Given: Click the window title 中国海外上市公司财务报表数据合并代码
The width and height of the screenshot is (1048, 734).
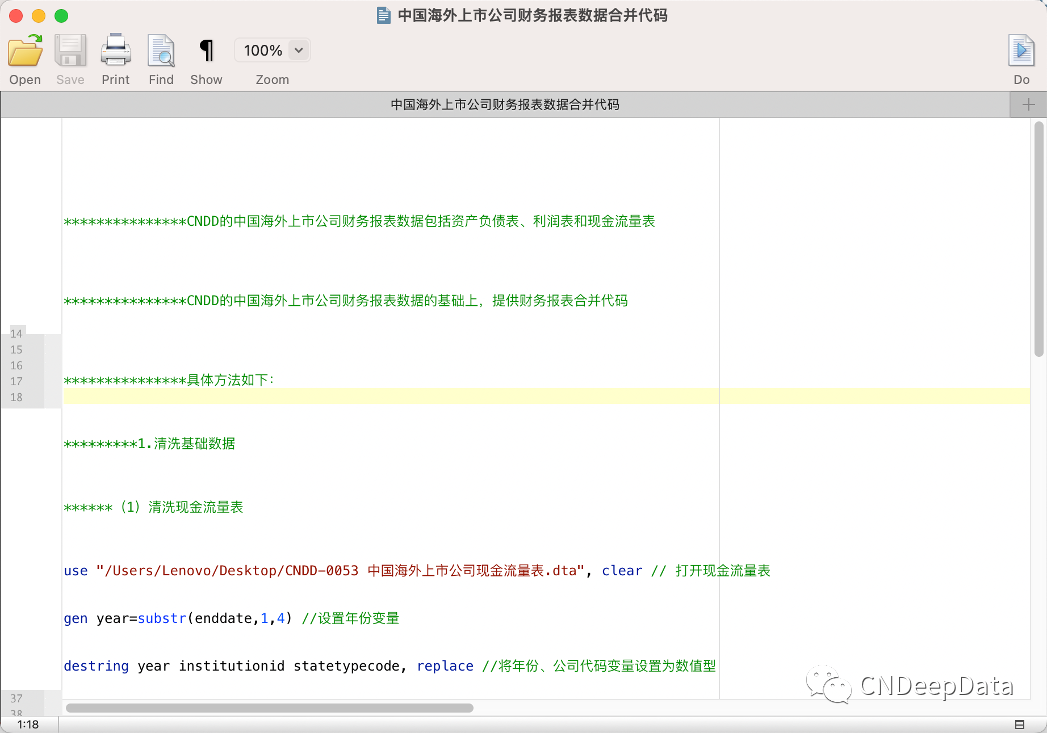Looking at the screenshot, I should coord(533,15).
